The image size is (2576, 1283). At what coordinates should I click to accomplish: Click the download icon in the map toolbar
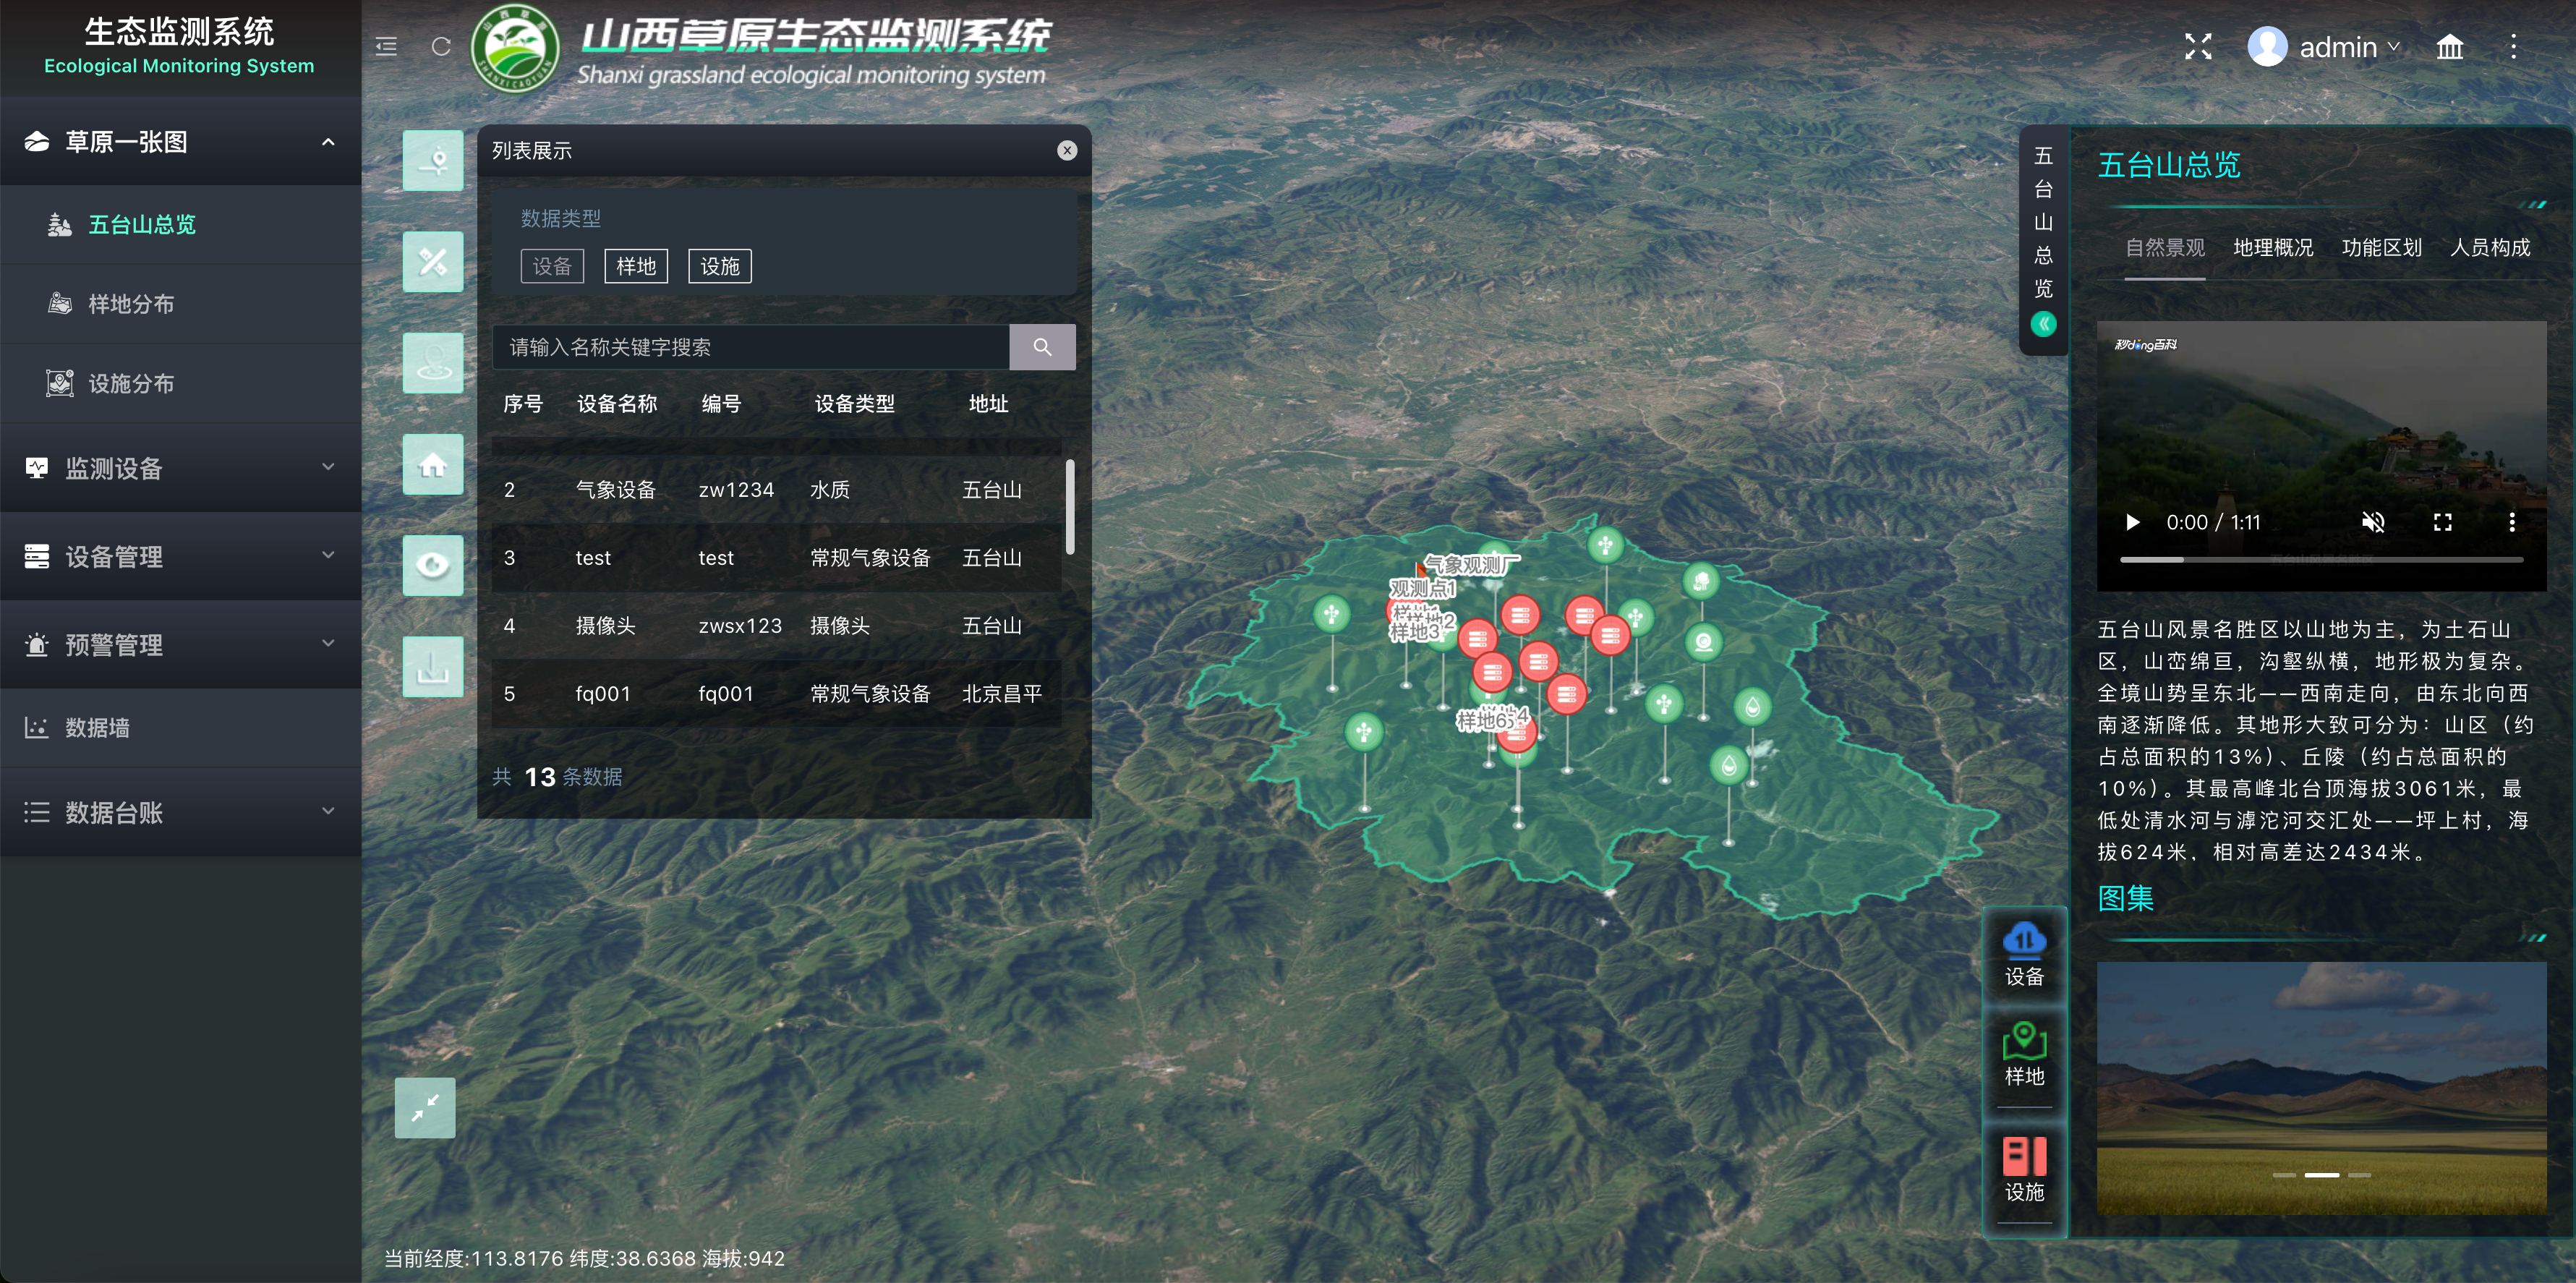point(433,667)
